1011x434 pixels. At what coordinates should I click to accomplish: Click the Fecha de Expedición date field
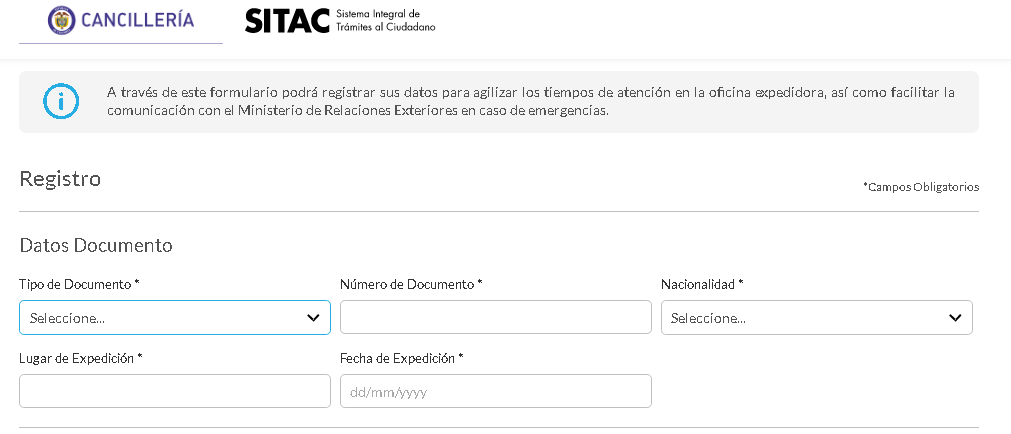496,391
